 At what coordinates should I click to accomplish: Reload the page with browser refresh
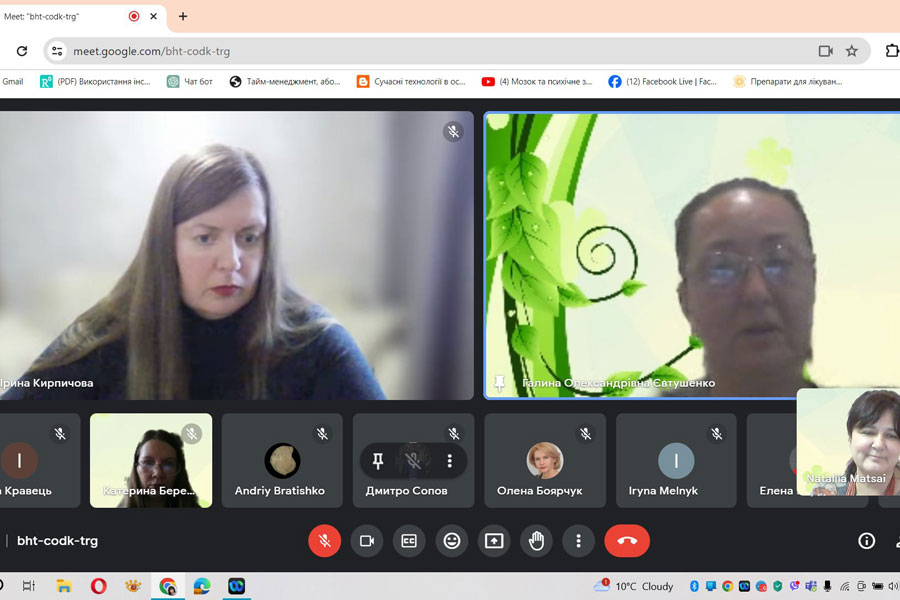[22, 51]
